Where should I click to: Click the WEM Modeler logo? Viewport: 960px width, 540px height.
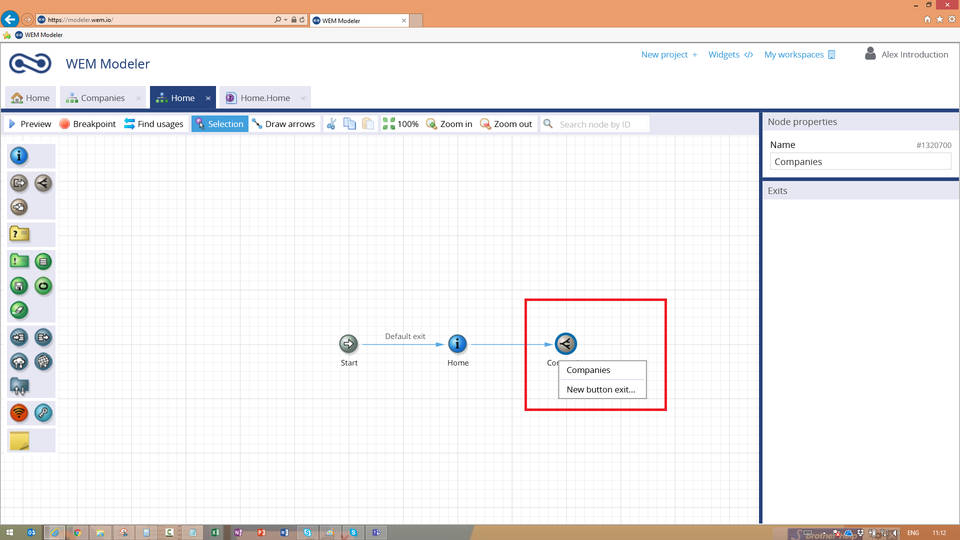[x=30, y=63]
